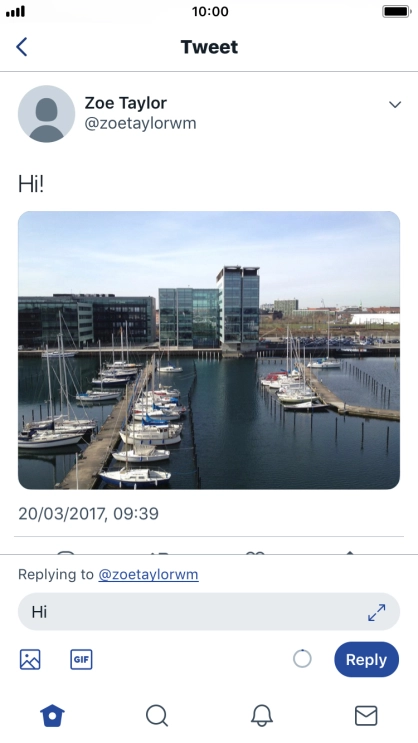Open the Notifications bell tab
This screenshot has height=743, width=418.
pyautogui.click(x=262, y=715)
